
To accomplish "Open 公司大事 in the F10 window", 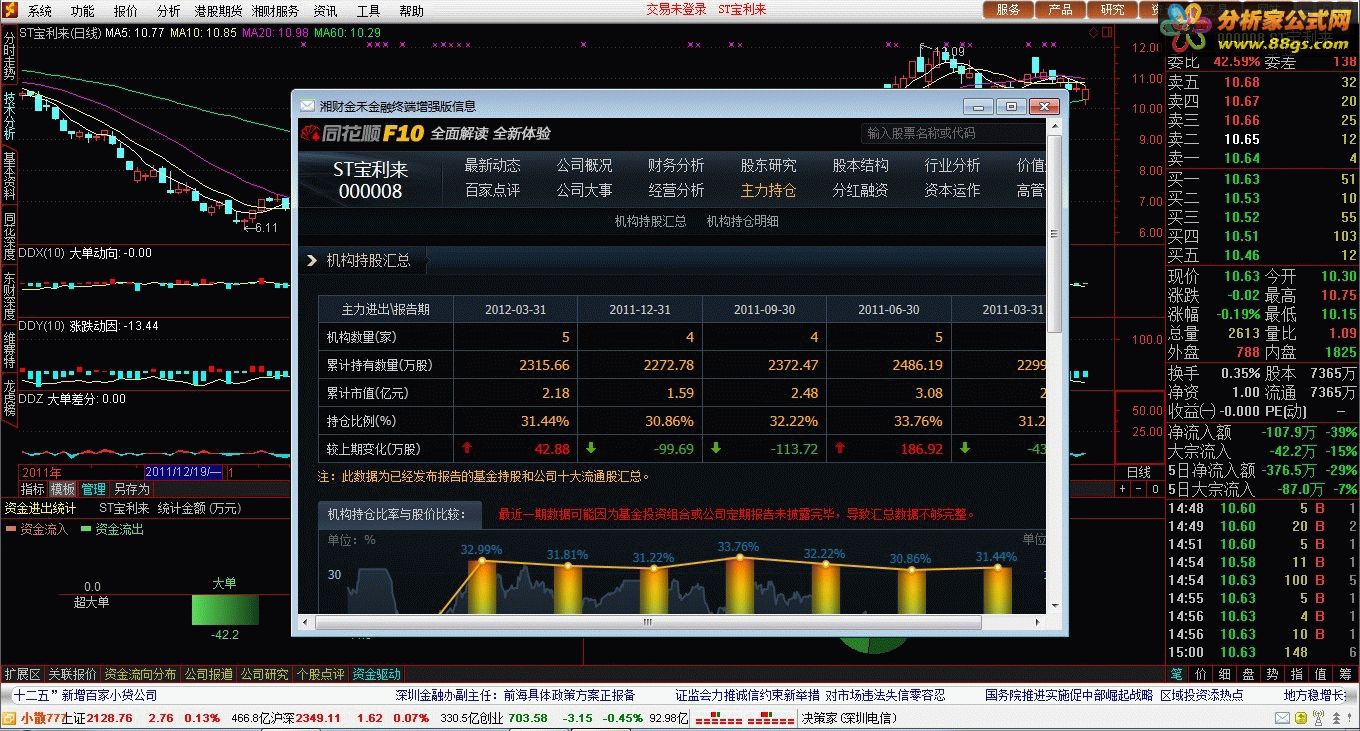I will (x=584, y=190).
